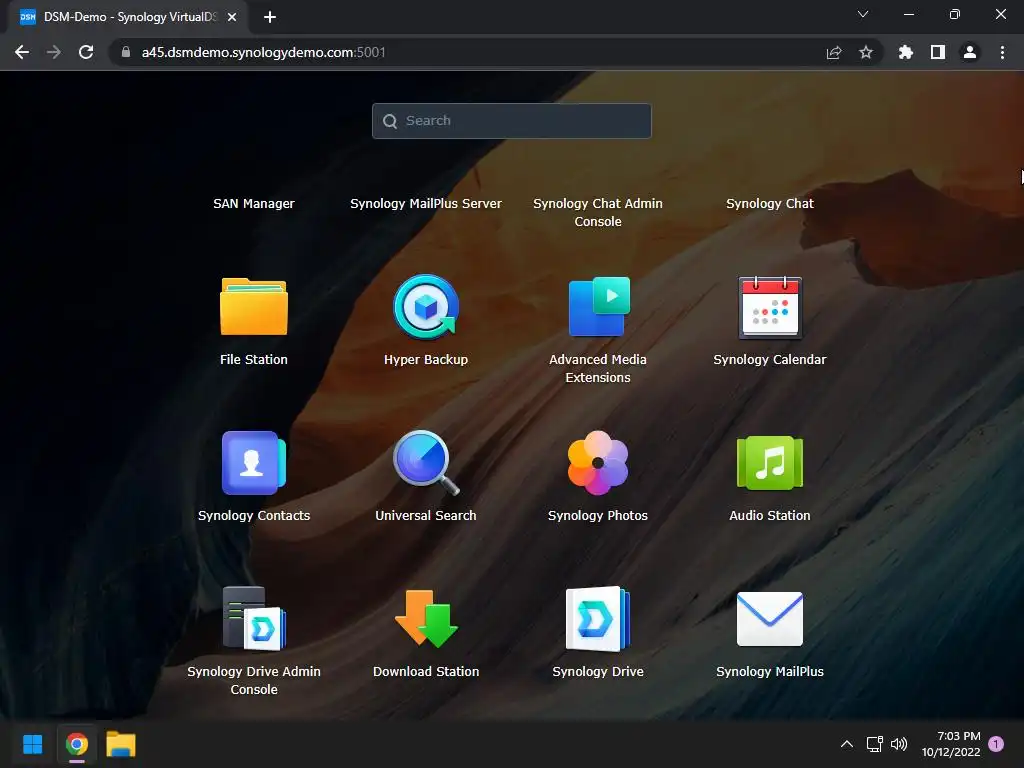Click the Synology Chat Admin Console label
This screenshot has width=1024, height=768.
coord(598,212)
